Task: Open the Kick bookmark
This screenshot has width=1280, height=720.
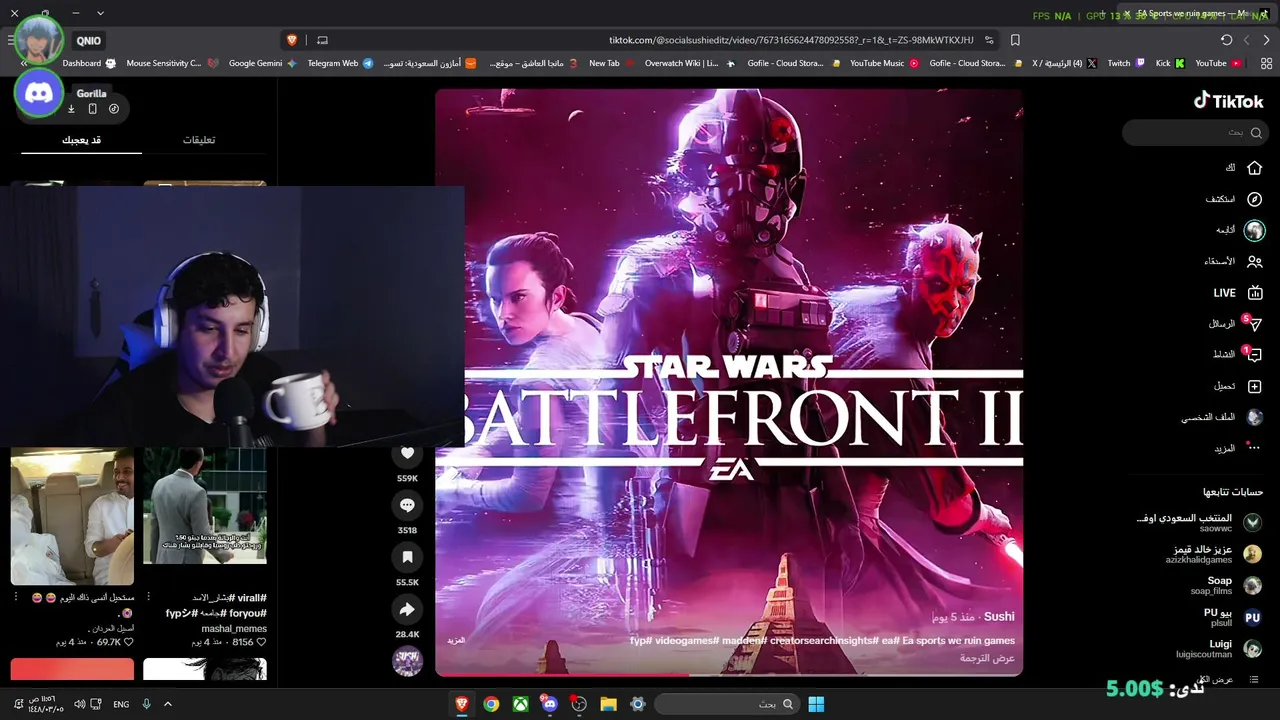Action: [x=1170, y=63]
